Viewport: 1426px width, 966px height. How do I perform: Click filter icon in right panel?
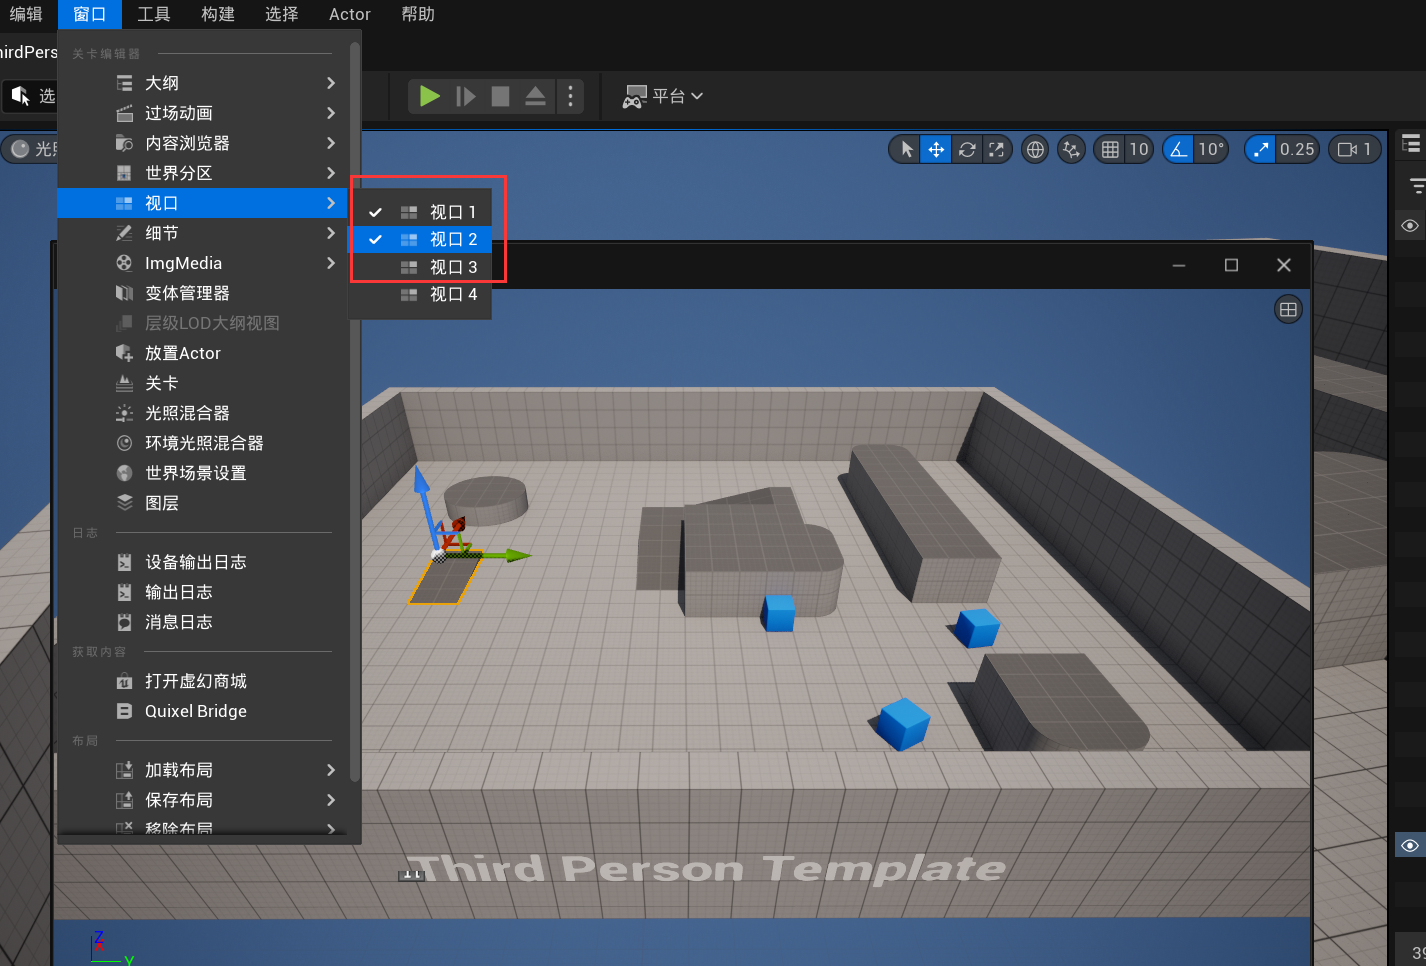pyautogui.click(x=1416, y=186)
